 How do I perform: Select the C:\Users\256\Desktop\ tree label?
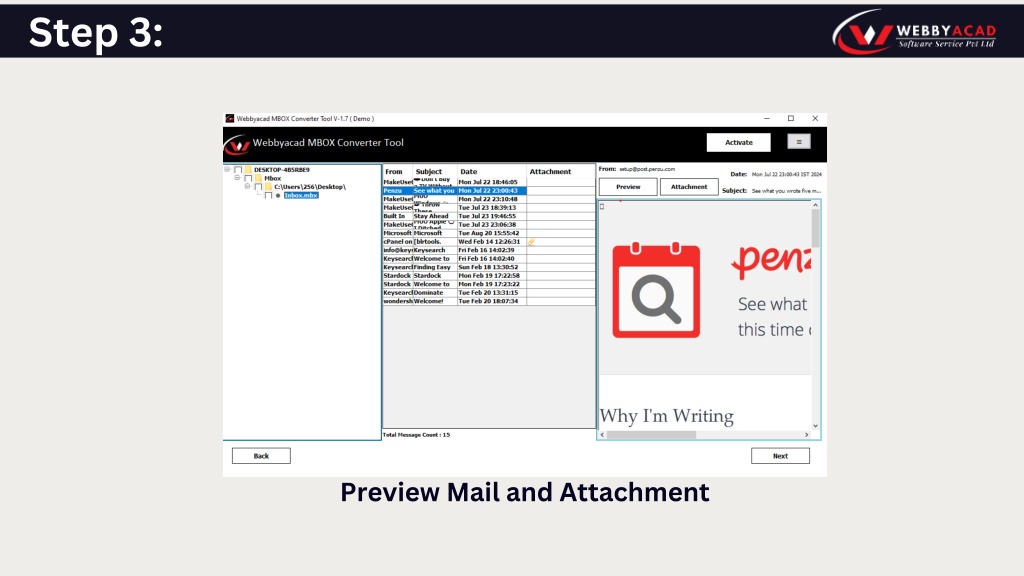[x=310, y=187]
